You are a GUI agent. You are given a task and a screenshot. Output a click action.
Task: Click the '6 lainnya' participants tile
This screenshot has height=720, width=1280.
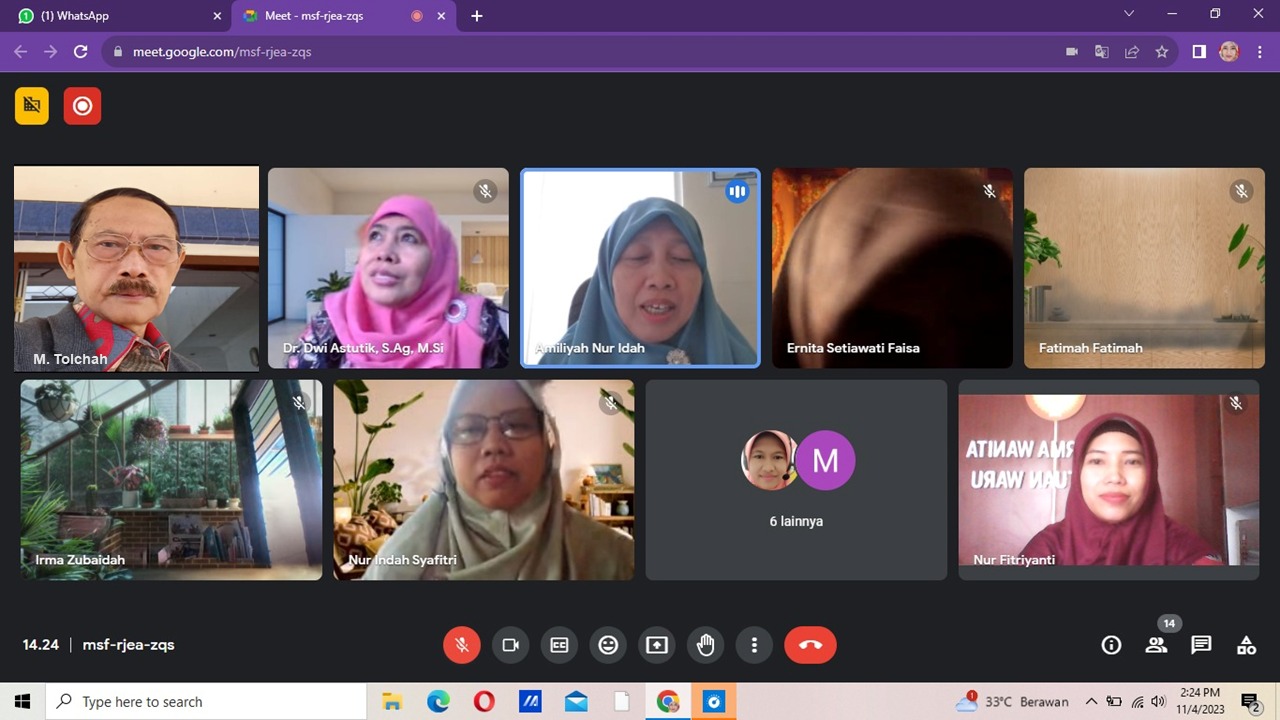pos(796,480)
